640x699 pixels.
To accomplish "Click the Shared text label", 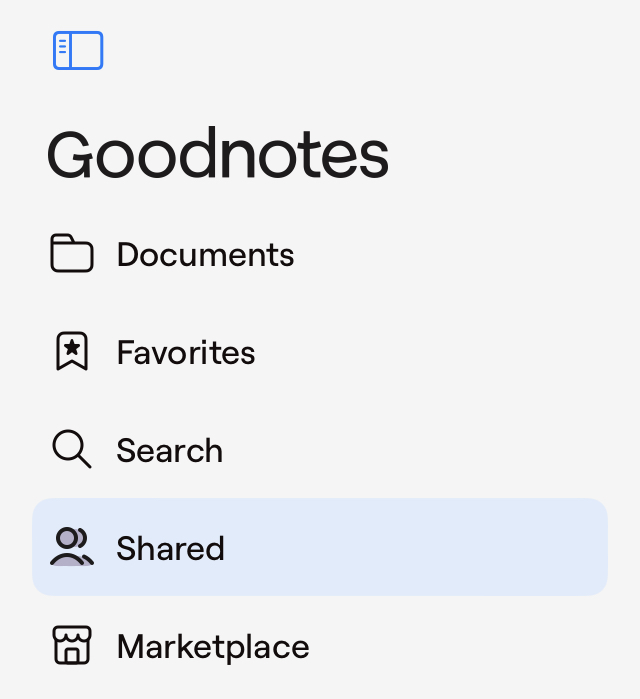I will point(170,549).
